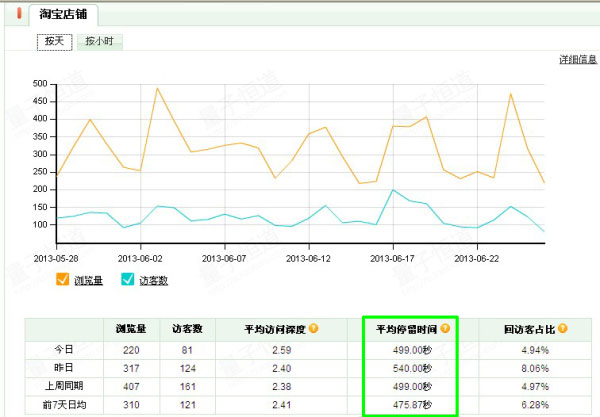The height and width of the screenshot is (417, 600).
Task: Click 昨日 page views value 317
Action: pos(131,368)
